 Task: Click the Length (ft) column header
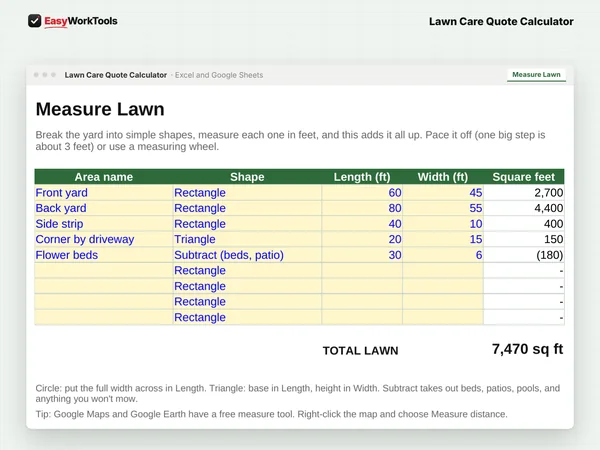click(x=362, y=177)
